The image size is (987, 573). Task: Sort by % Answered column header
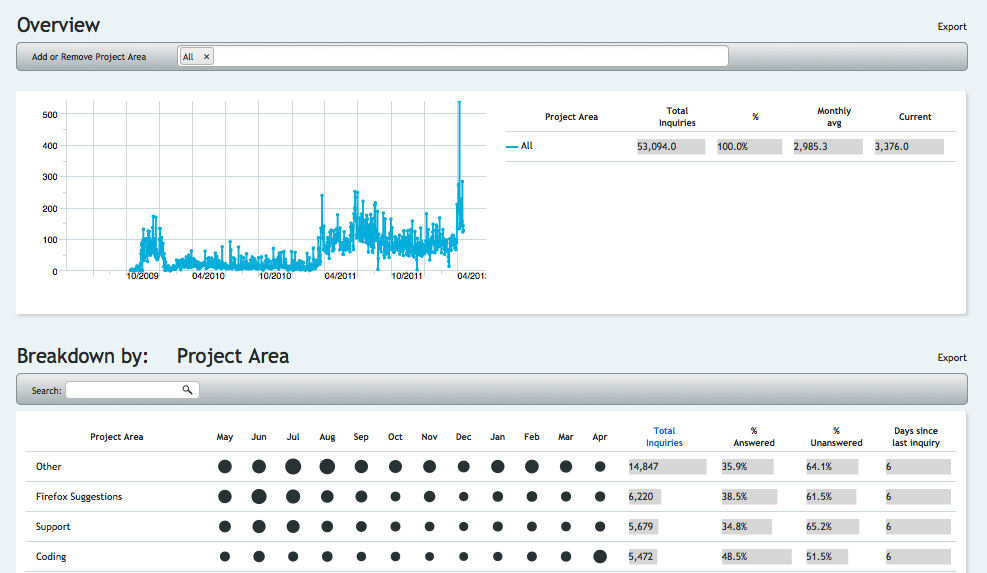pos(753,437)
